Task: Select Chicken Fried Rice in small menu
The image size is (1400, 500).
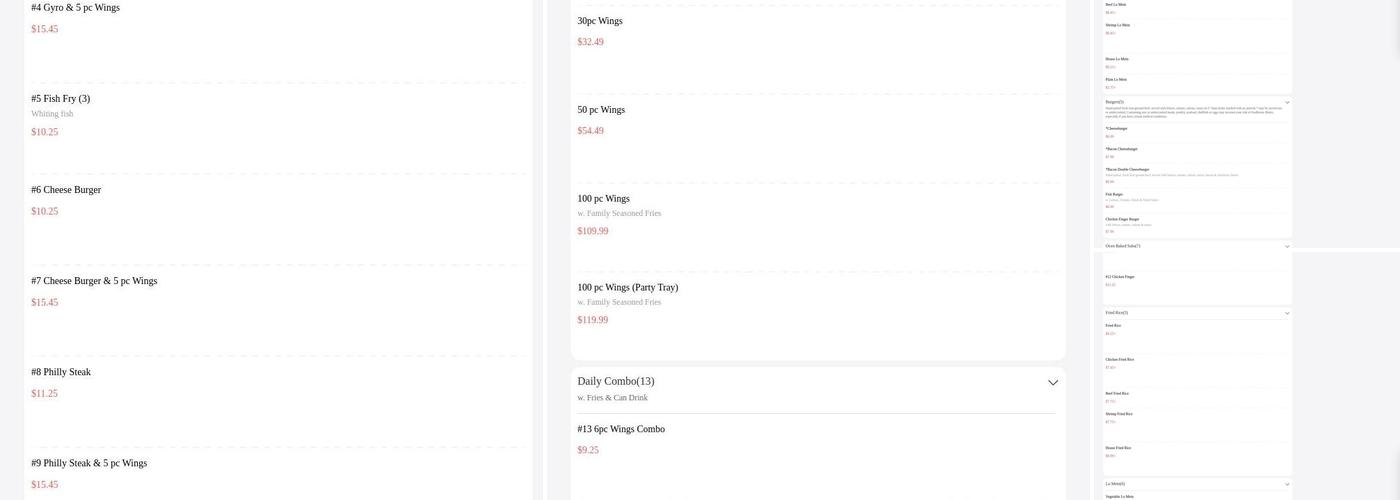Action: click(x=1119, y=360)
